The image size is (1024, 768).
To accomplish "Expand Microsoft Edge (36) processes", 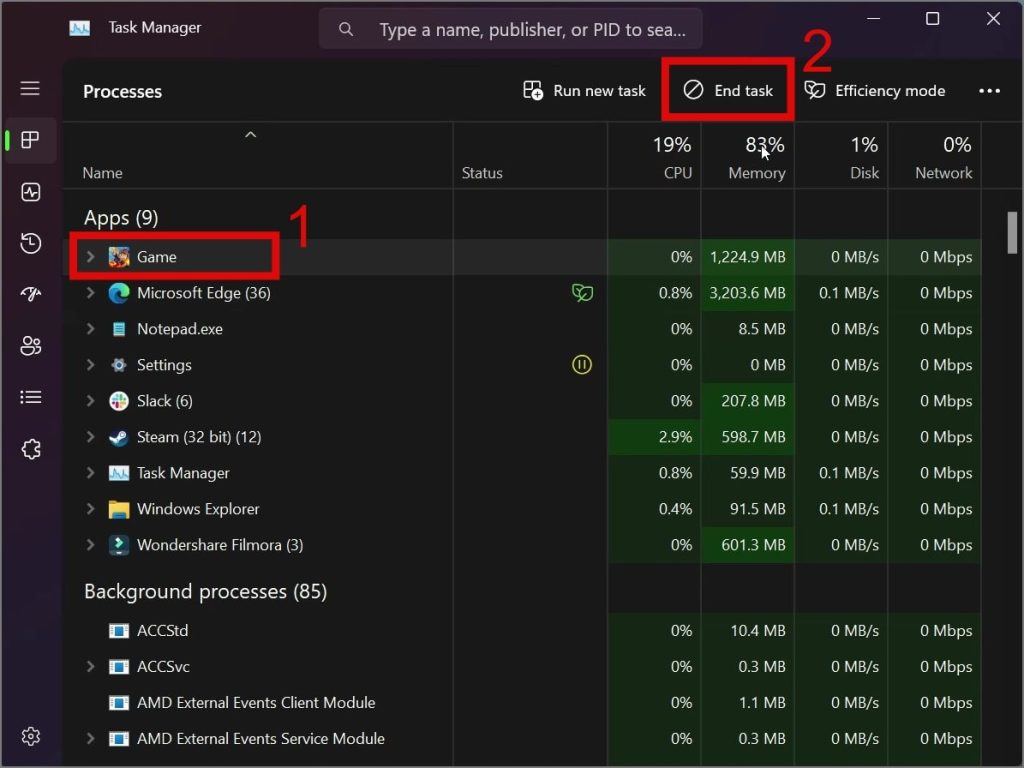I will click(90, 293).
